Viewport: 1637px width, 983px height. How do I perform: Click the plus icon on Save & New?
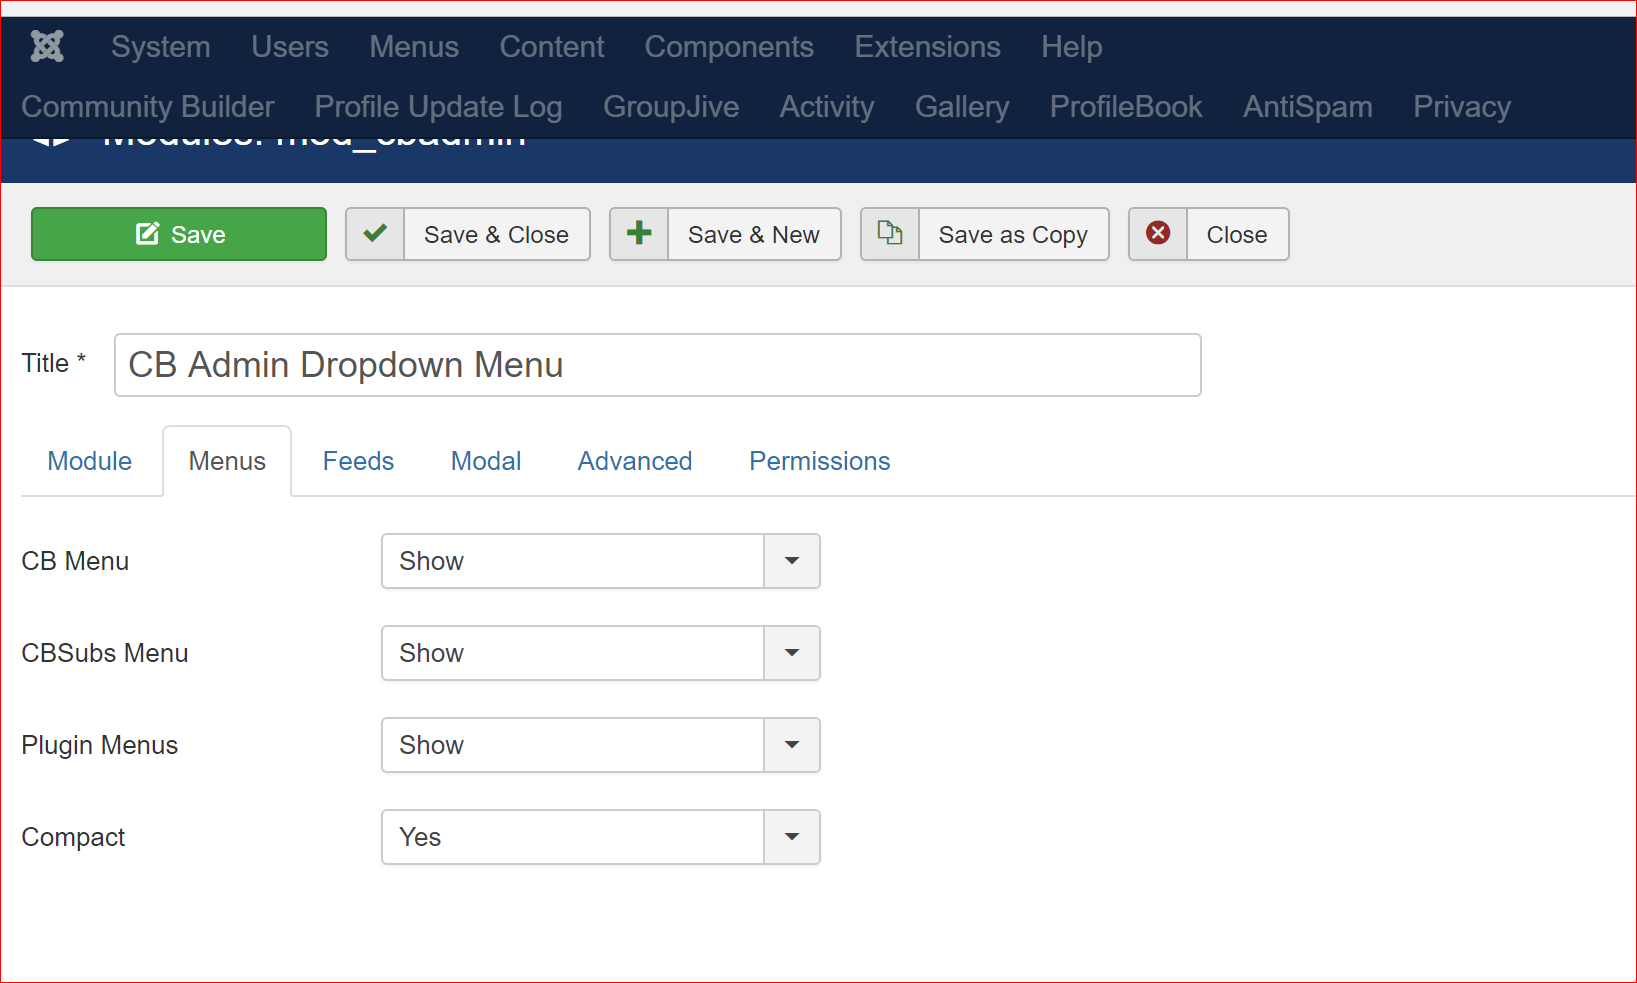[639, 234]
